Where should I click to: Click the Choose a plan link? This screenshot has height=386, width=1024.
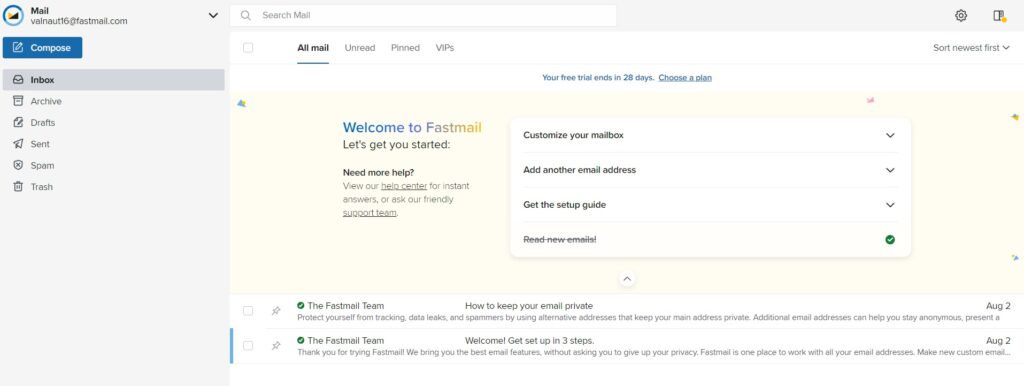click(685, 78)
